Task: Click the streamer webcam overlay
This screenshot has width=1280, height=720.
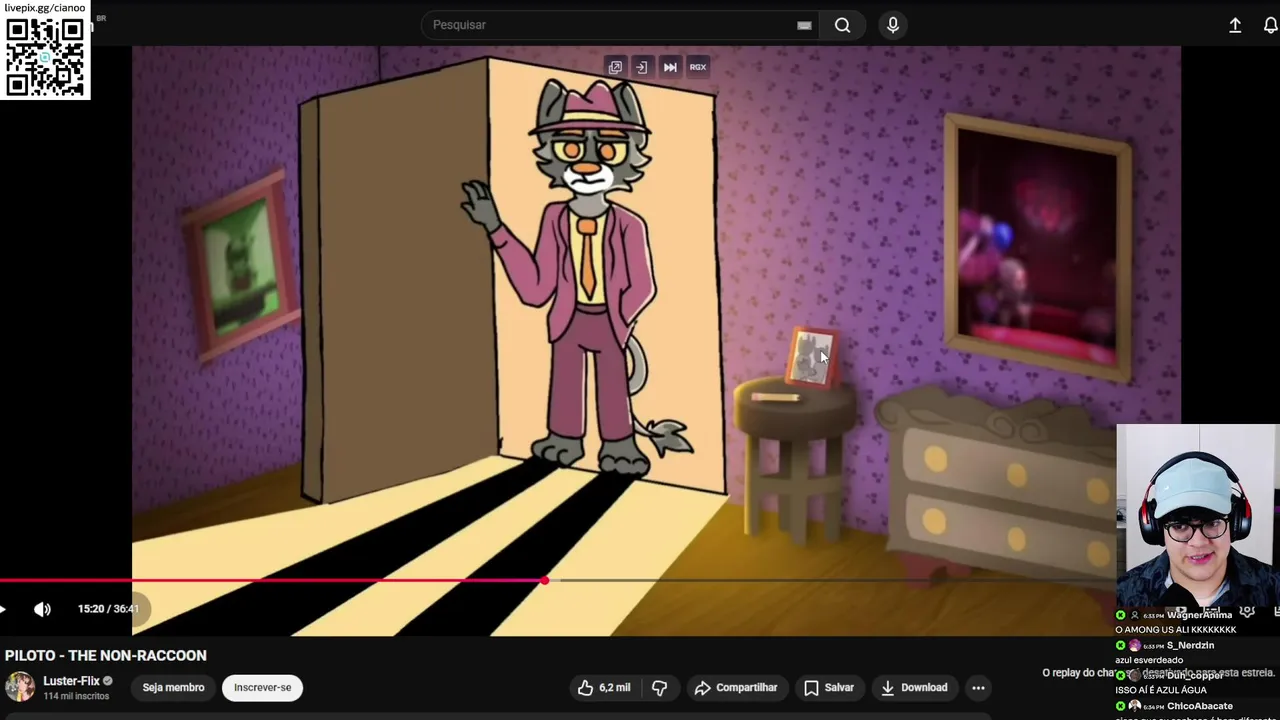Action: [x=1198, y=515]
